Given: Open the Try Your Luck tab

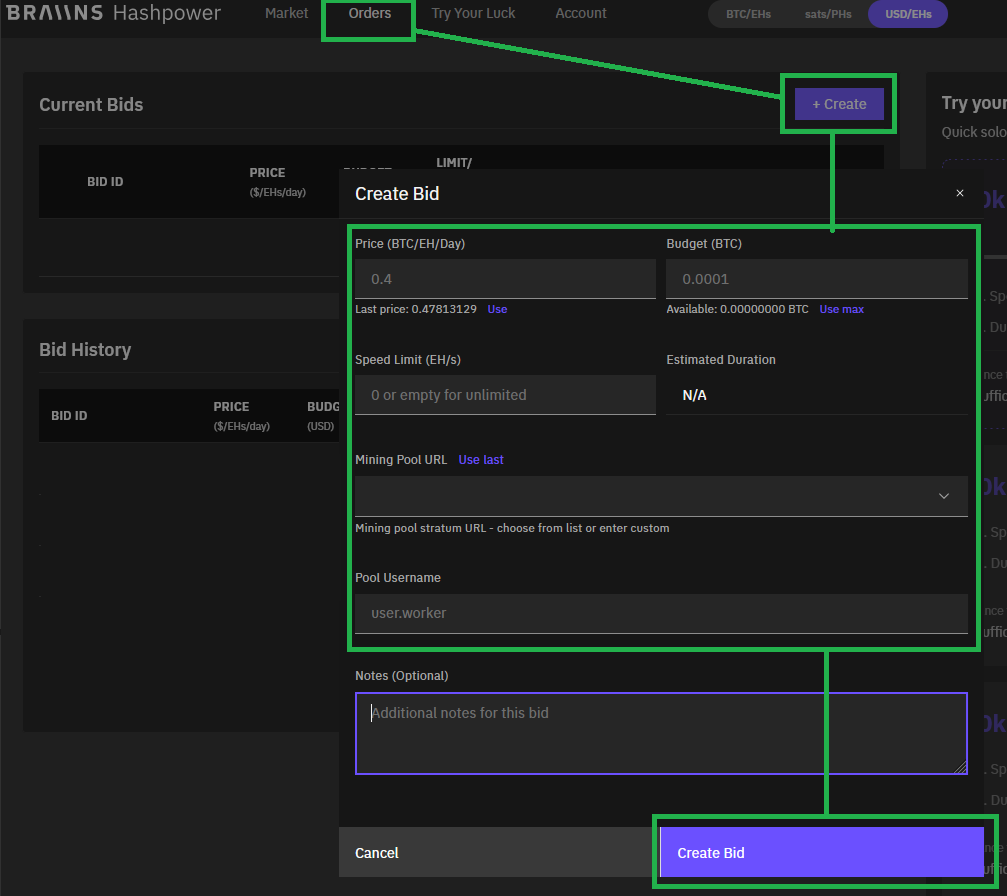Looking at the screenshot, I should click(x=473, y=13).
